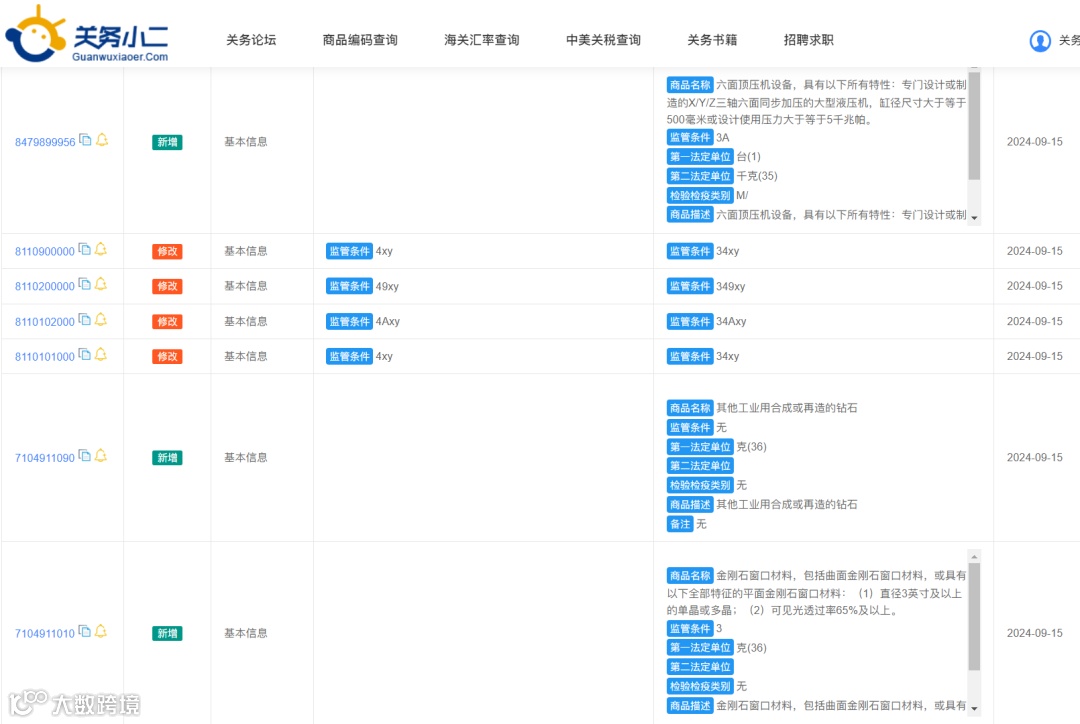The height and width of the screenshot is (724, 1080).
Task: Click 第二法定单位 千克(35) line
Action: click(722, 176)
